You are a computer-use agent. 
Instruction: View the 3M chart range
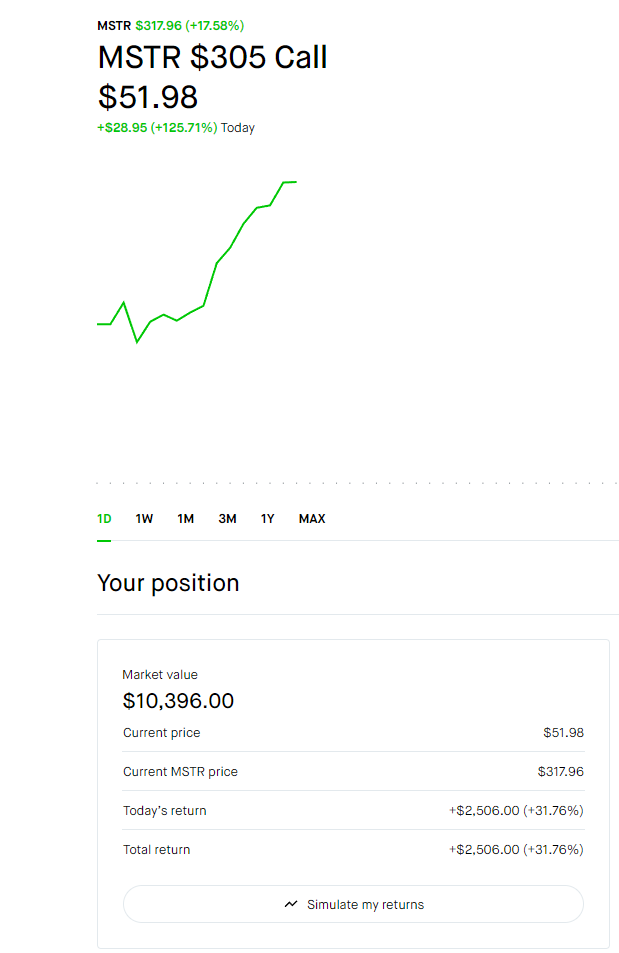click(227, 518)
